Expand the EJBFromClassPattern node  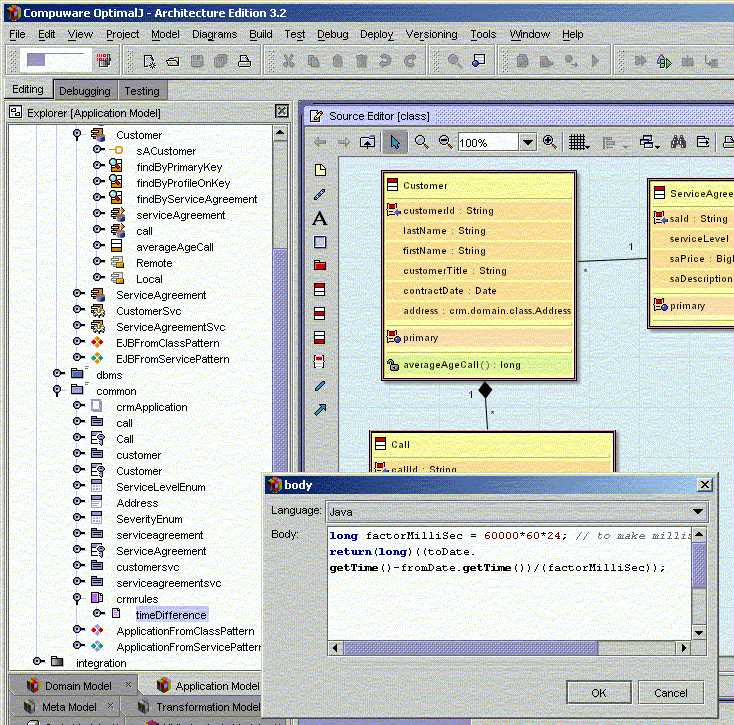point(79,342)
